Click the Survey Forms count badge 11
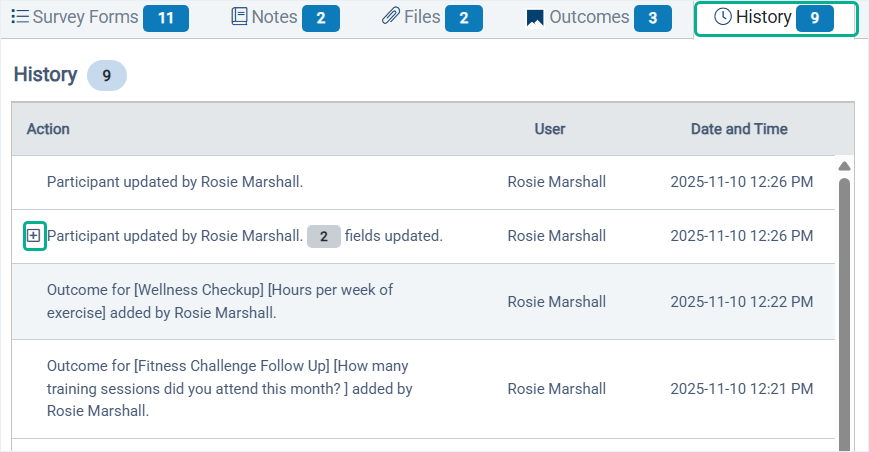 tap(166, 18)
